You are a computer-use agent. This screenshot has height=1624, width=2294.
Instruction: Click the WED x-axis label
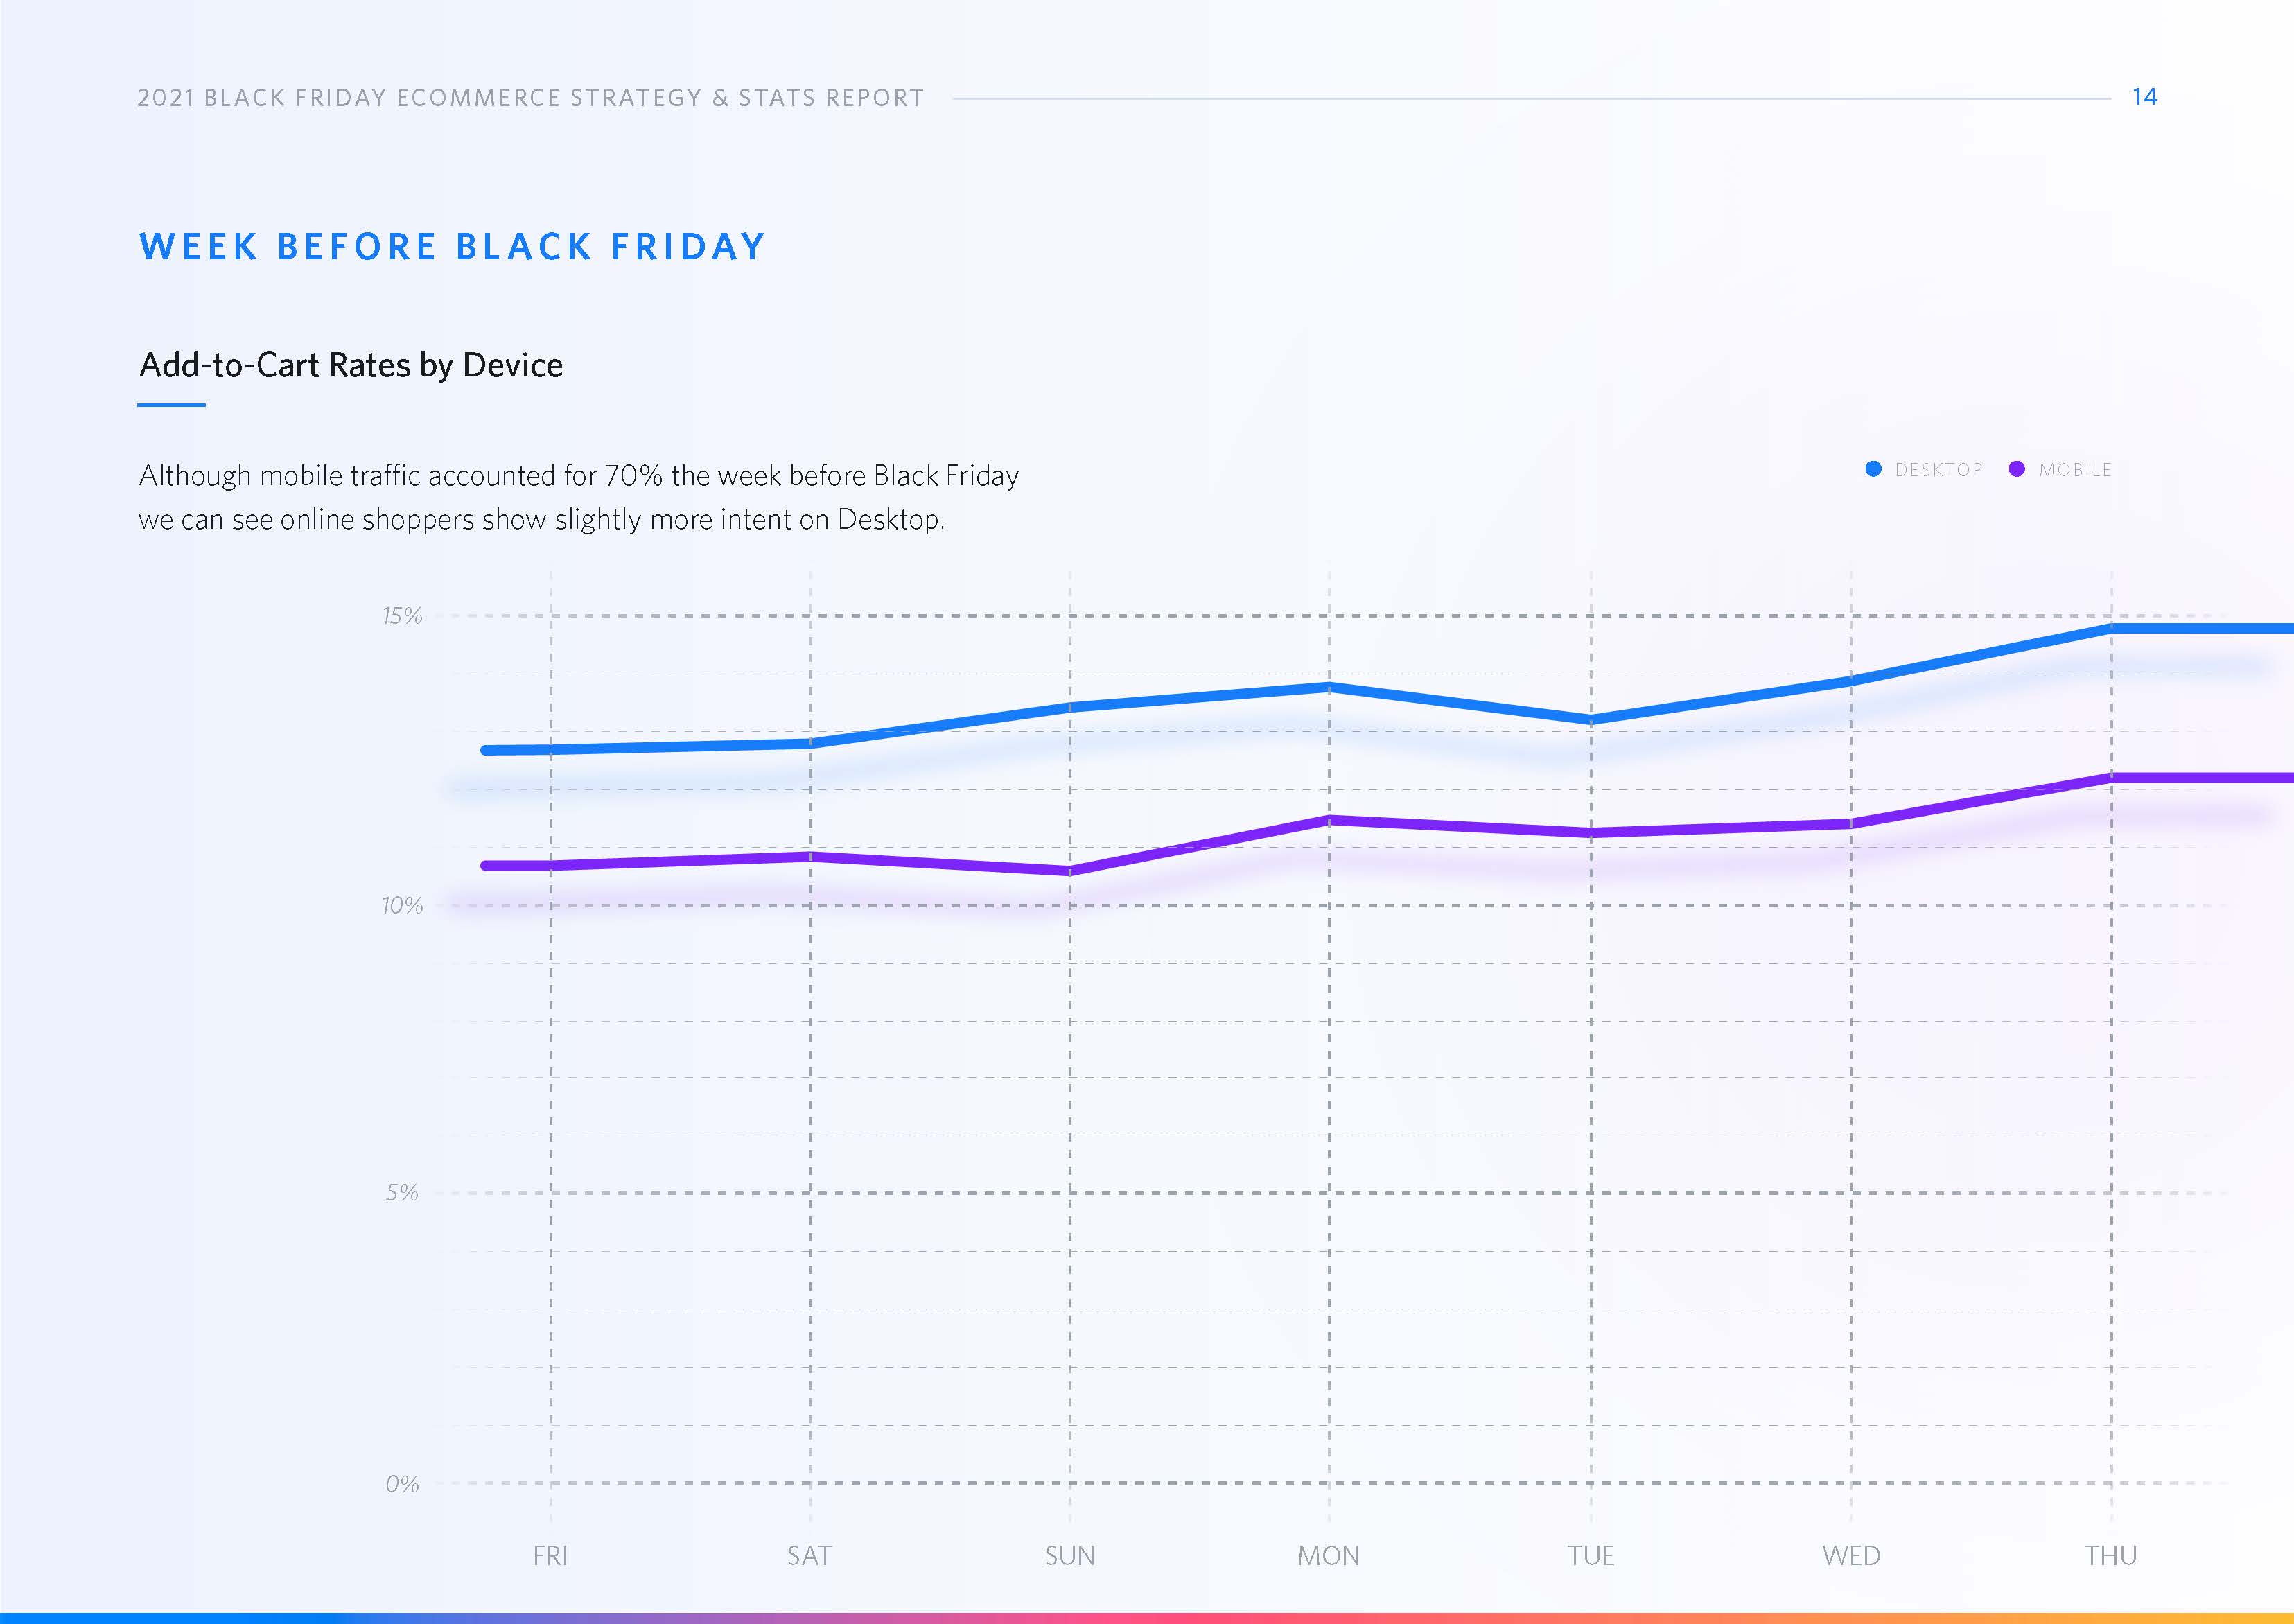coord(1851,1556)
